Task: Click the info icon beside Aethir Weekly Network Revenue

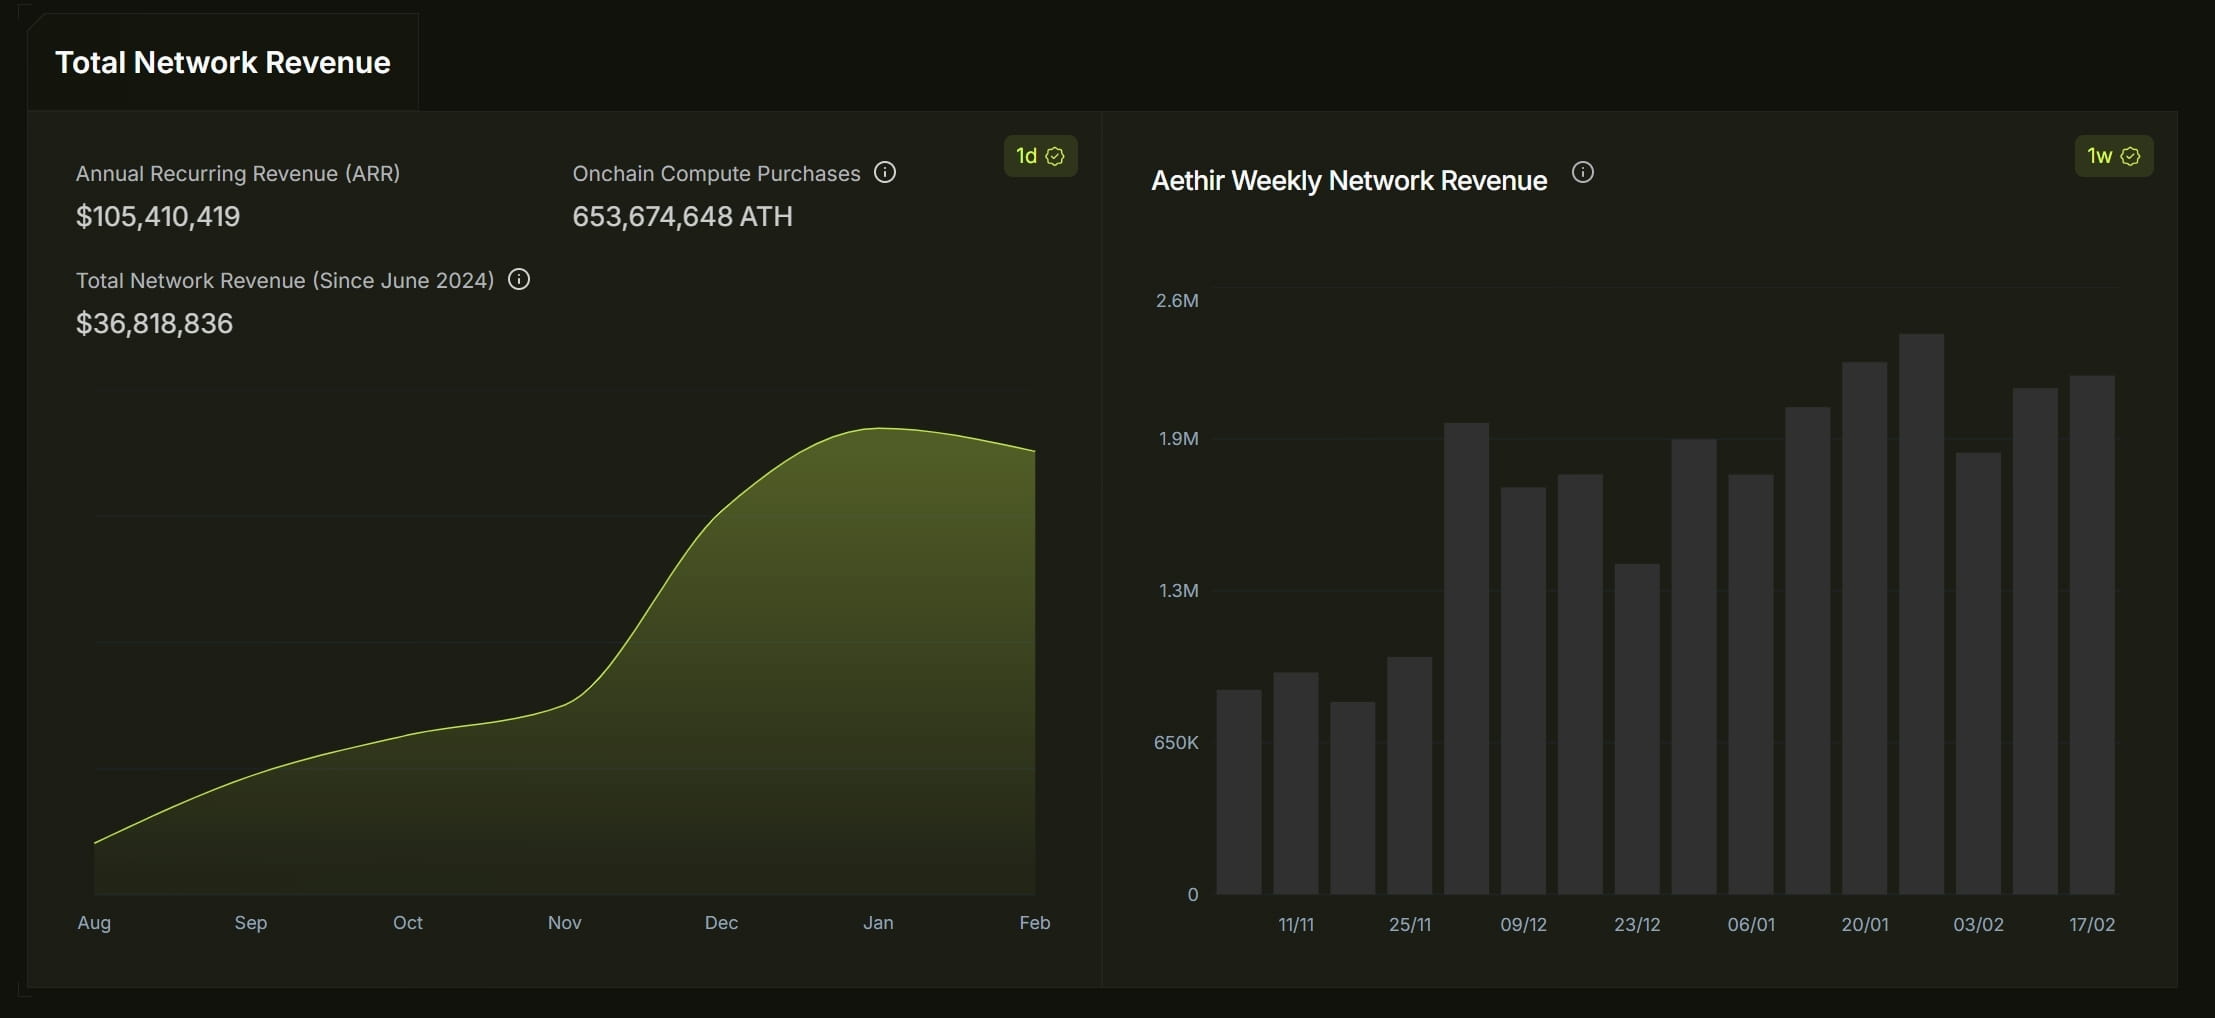Action: pyautogui.click(x=1582, y=172)
